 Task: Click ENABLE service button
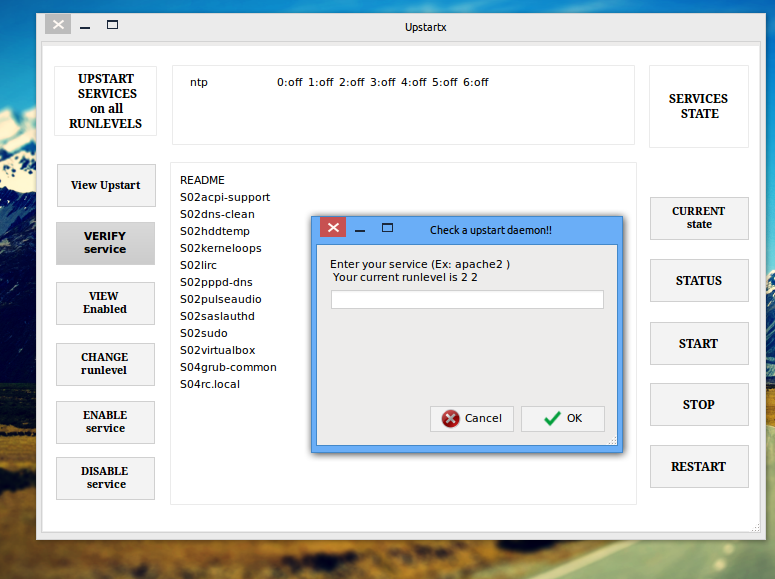click(105, 422)
